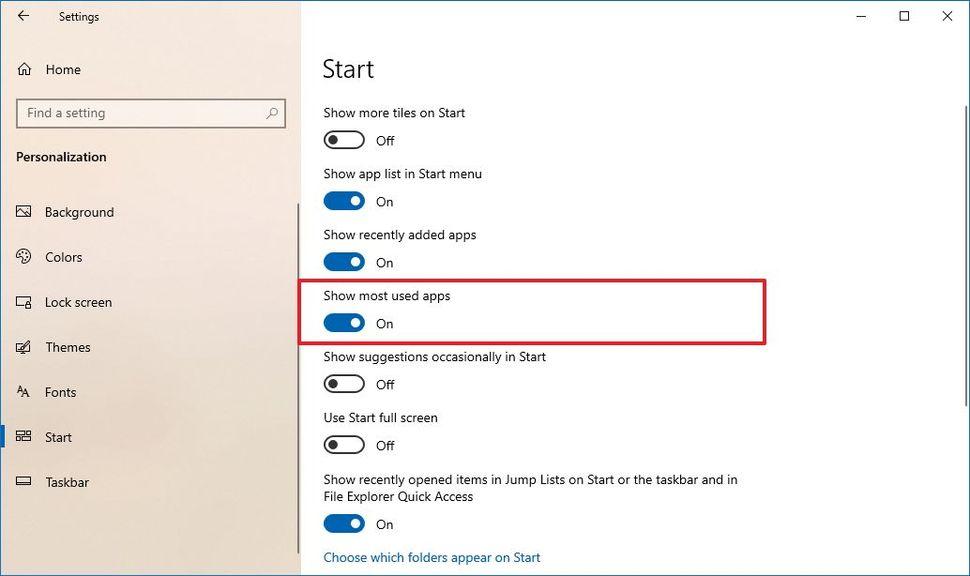Image resolution: width=970 pixels, height=576 pixels.
Task: Open Choose which folders appear on Start
Action: click(x=432, y=557)
